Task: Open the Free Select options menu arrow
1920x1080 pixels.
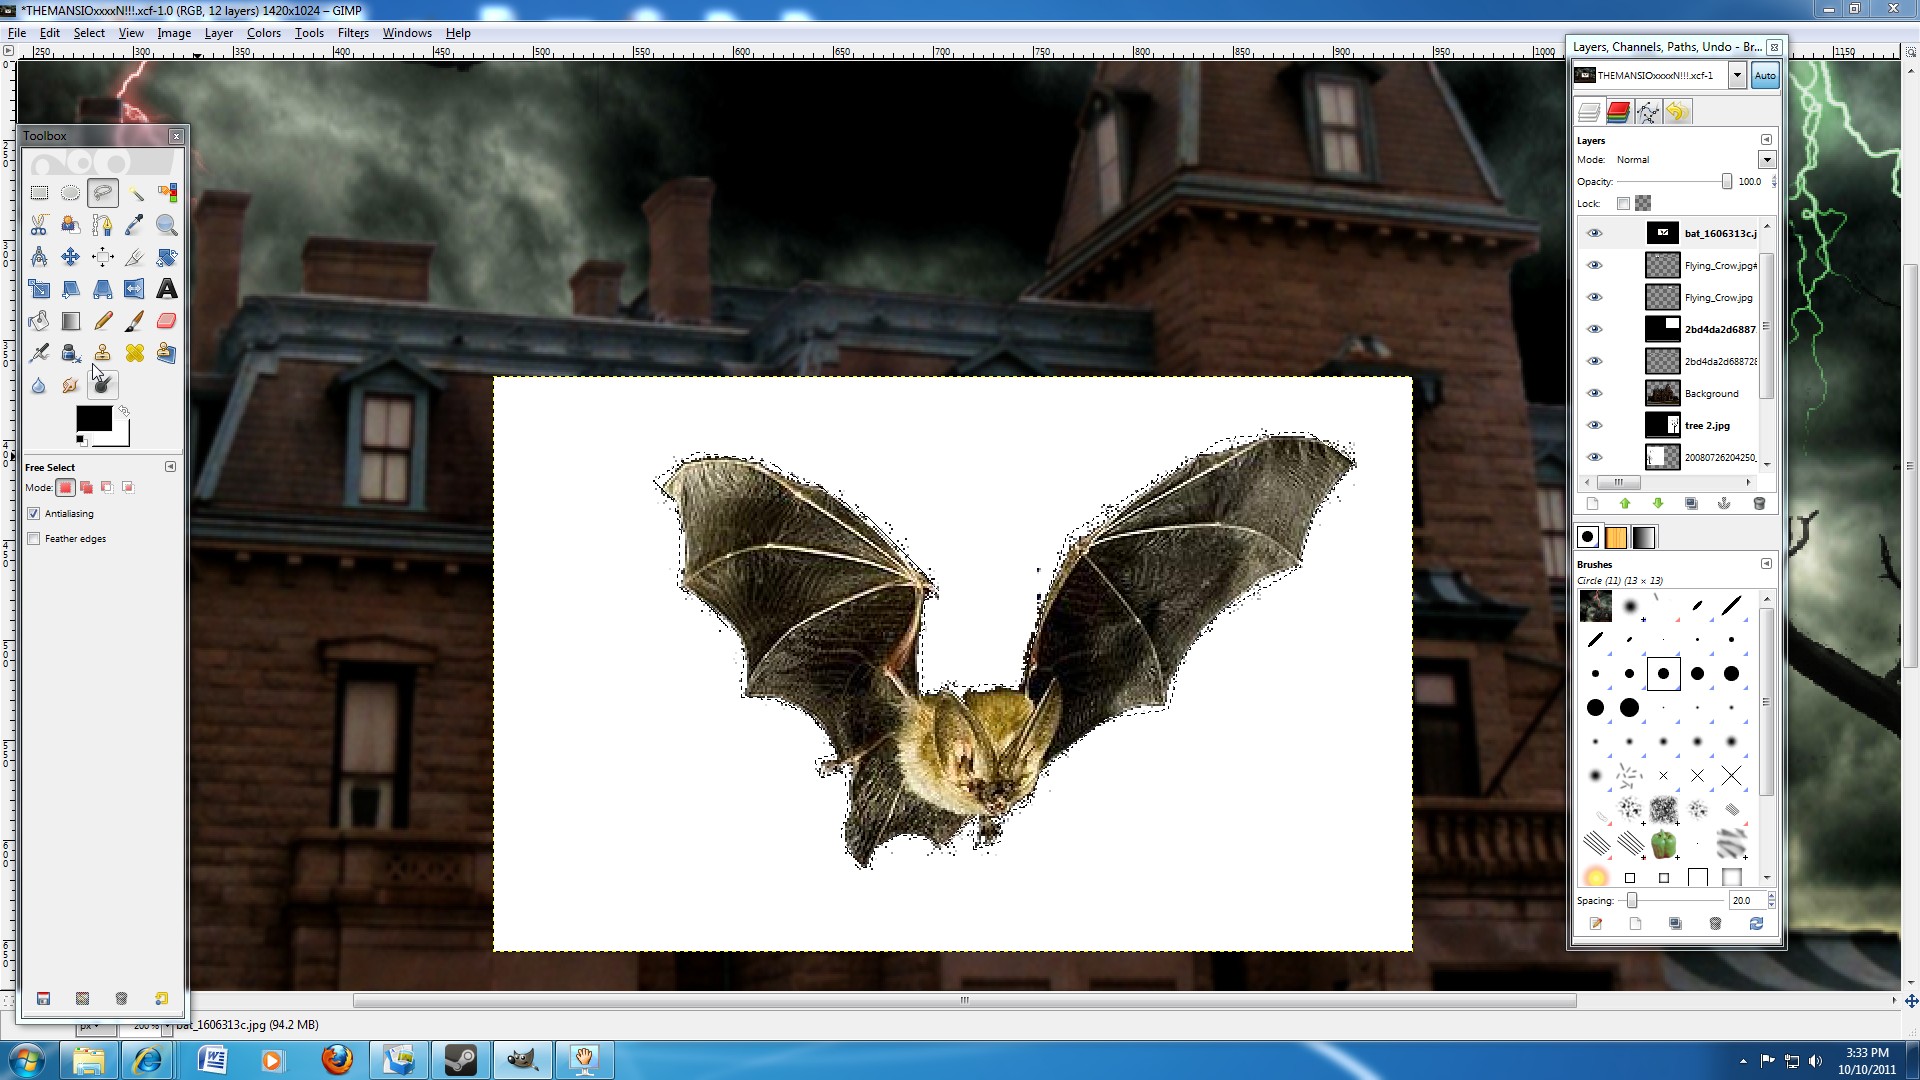Action: (x=170, y=467)
